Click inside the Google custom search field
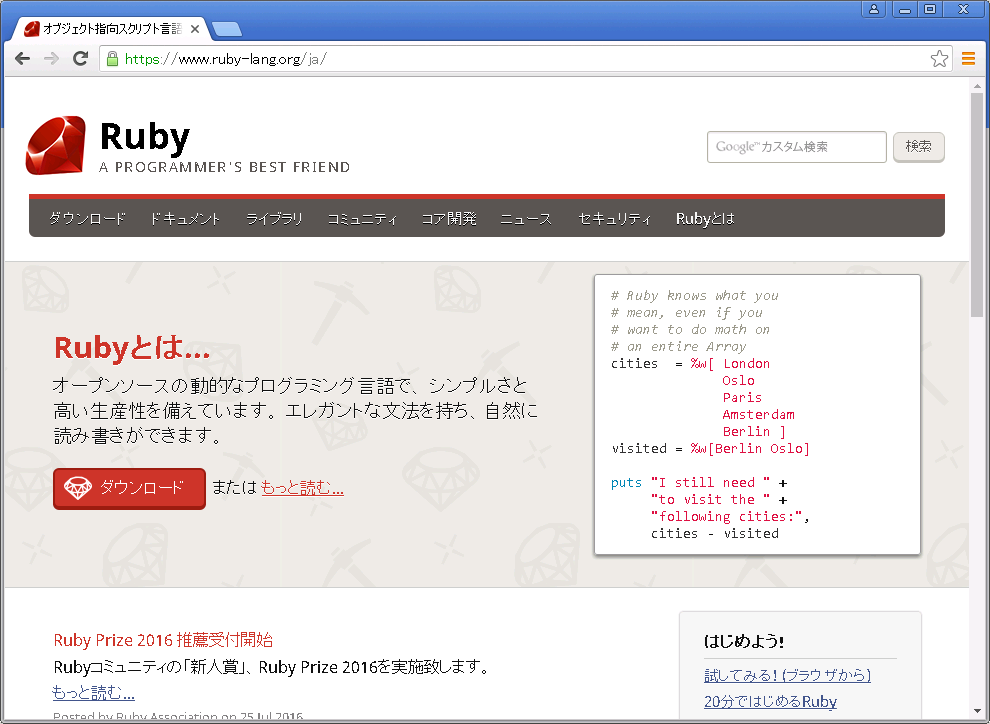This screenshot has height=724, width=990. coord(795,146)
